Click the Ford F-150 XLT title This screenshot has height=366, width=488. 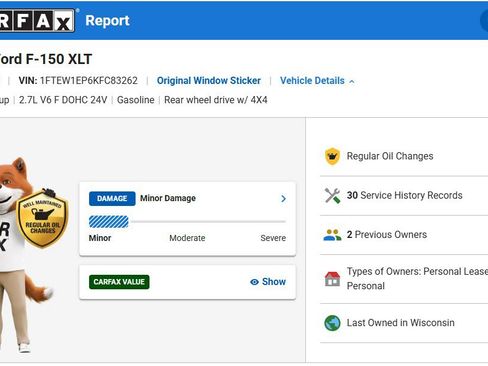click(x=46, y=59)
